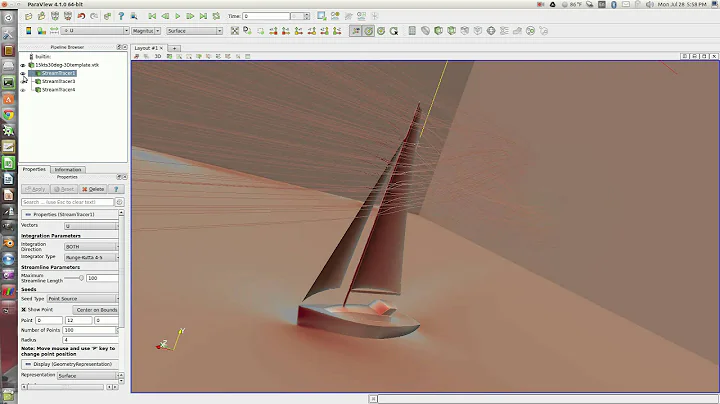Open the Magnitude component dropdown
The width and height of the screenshot is (720, 404).
(146, 31)
